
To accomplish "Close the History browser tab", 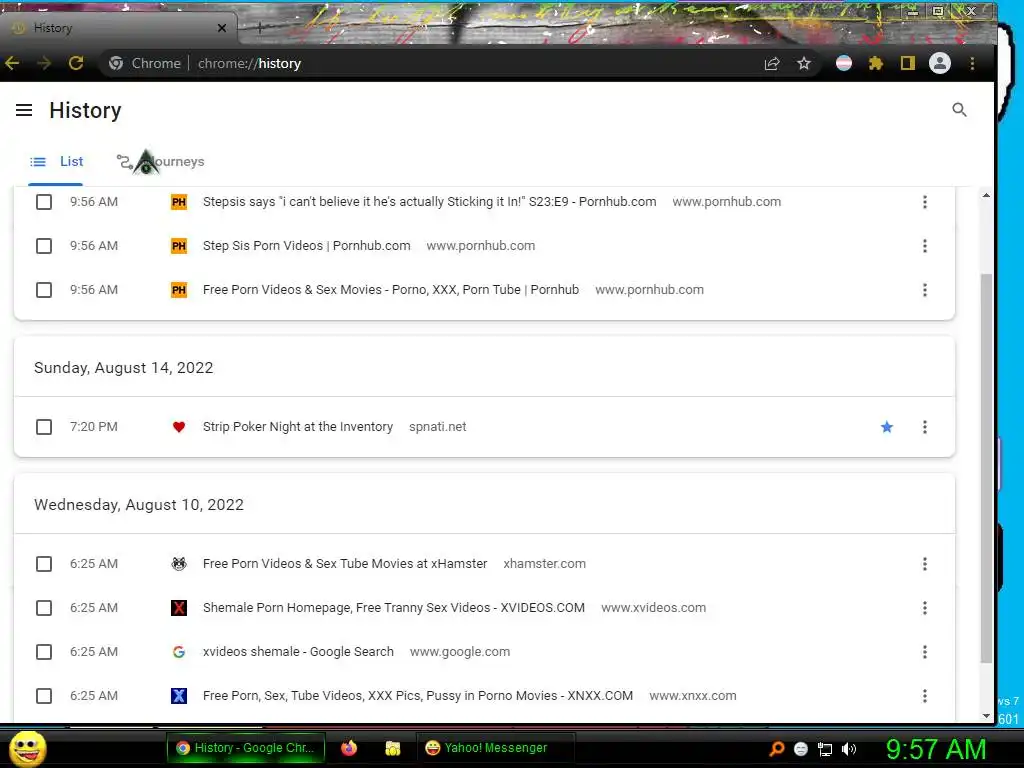I will click(x=221, y=28).
